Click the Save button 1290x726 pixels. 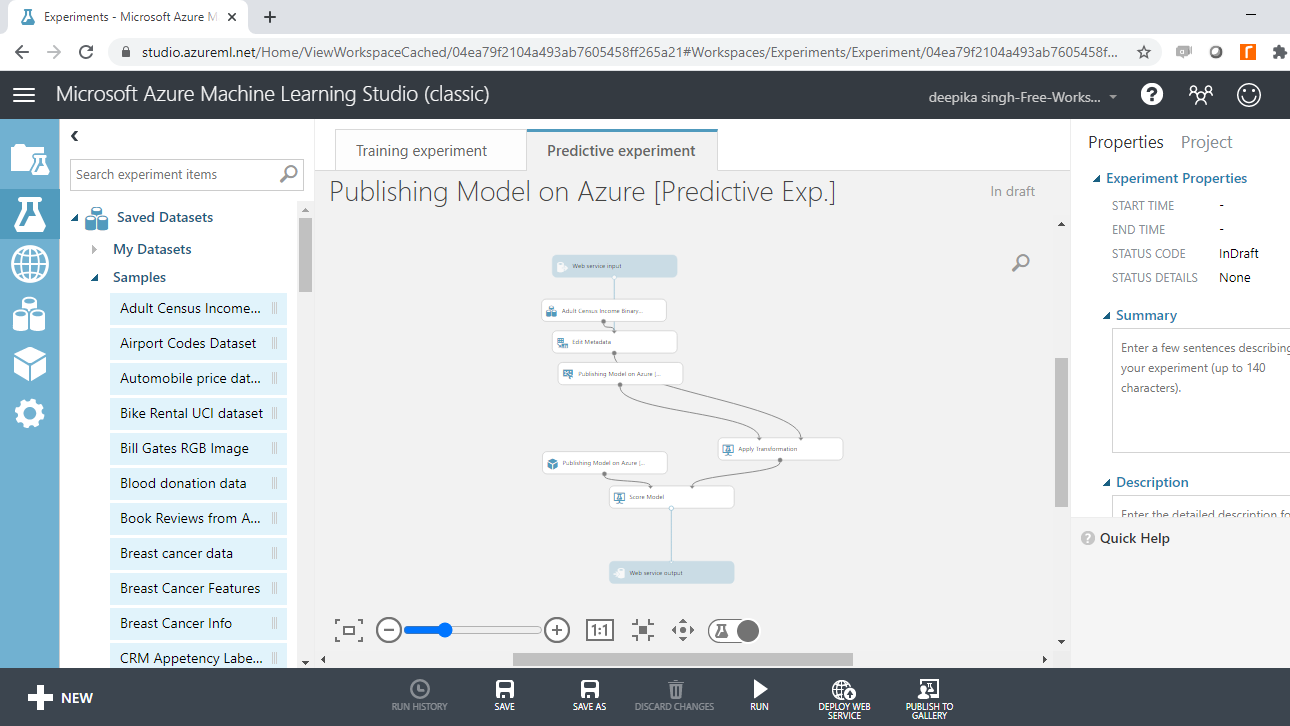pyautogui.click(x=505, y=696)
